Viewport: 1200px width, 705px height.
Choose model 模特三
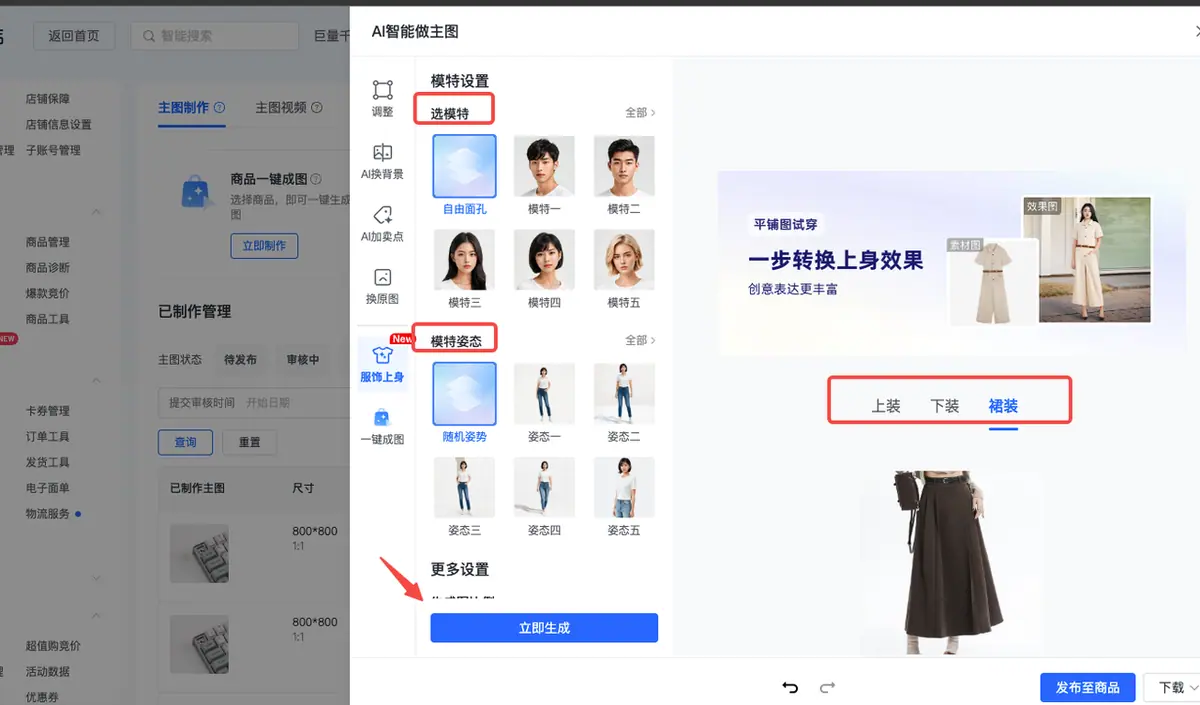pyautogui.click(x=464, y=260)
